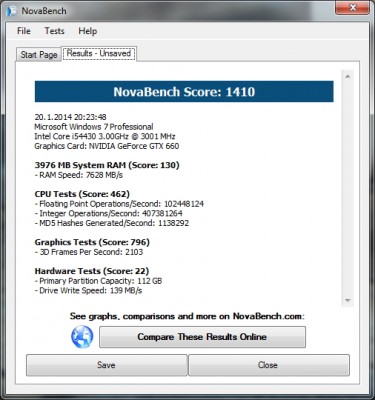375x400 pixels.
Task: Click the Graphics Tests score heading
Action: click(92, 242)
